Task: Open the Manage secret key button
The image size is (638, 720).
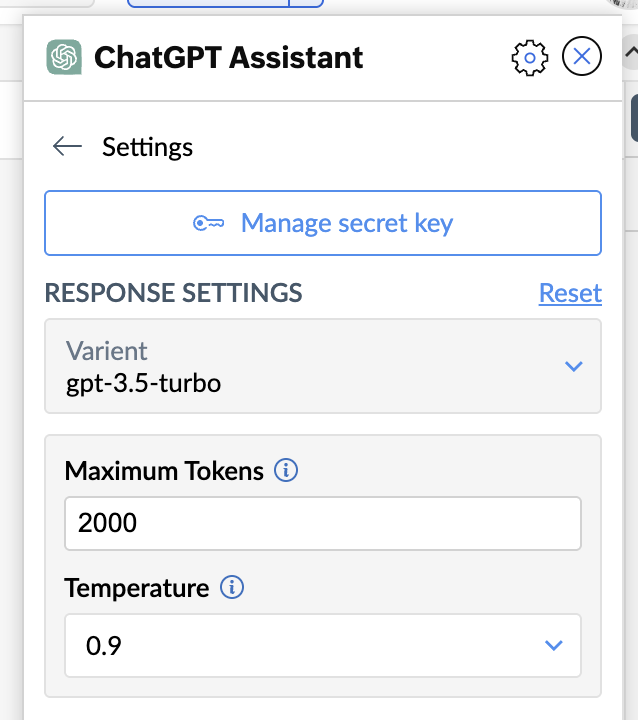Action: (x=323, y=223)
